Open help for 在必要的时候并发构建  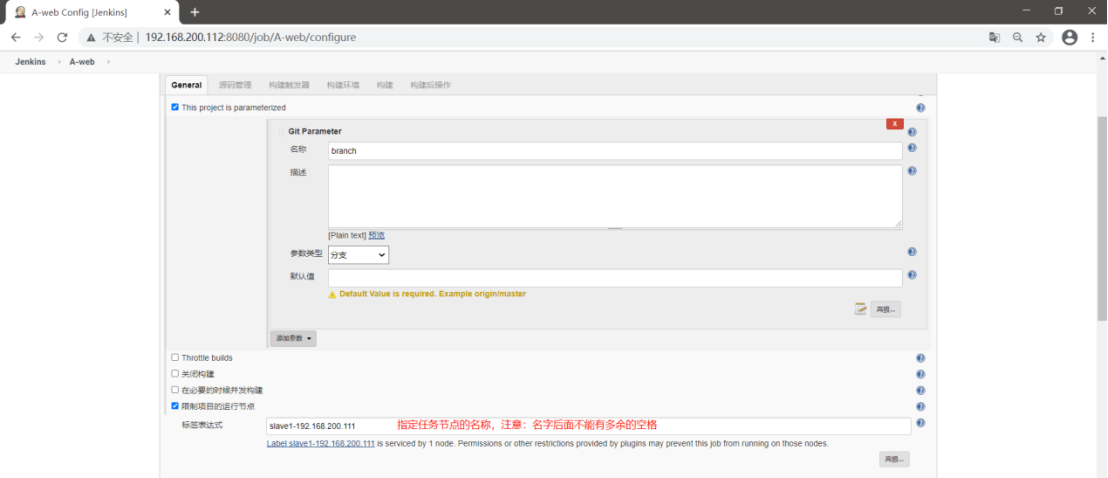[921, 390]
